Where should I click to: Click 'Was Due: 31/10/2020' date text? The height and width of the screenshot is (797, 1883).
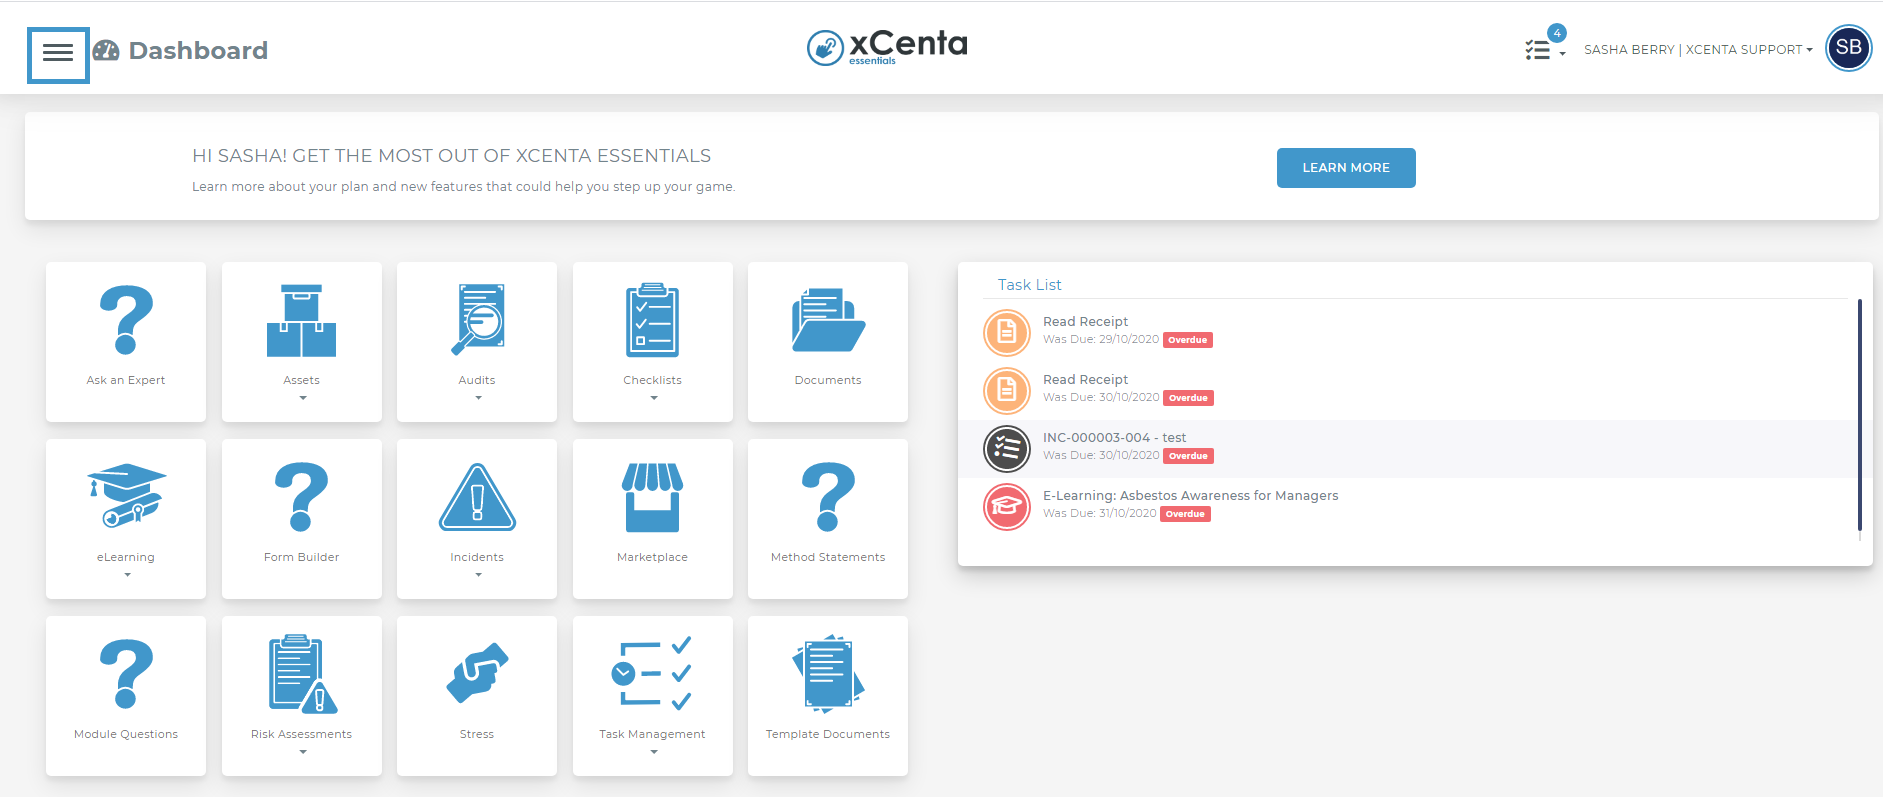[x=1100, y=514]
